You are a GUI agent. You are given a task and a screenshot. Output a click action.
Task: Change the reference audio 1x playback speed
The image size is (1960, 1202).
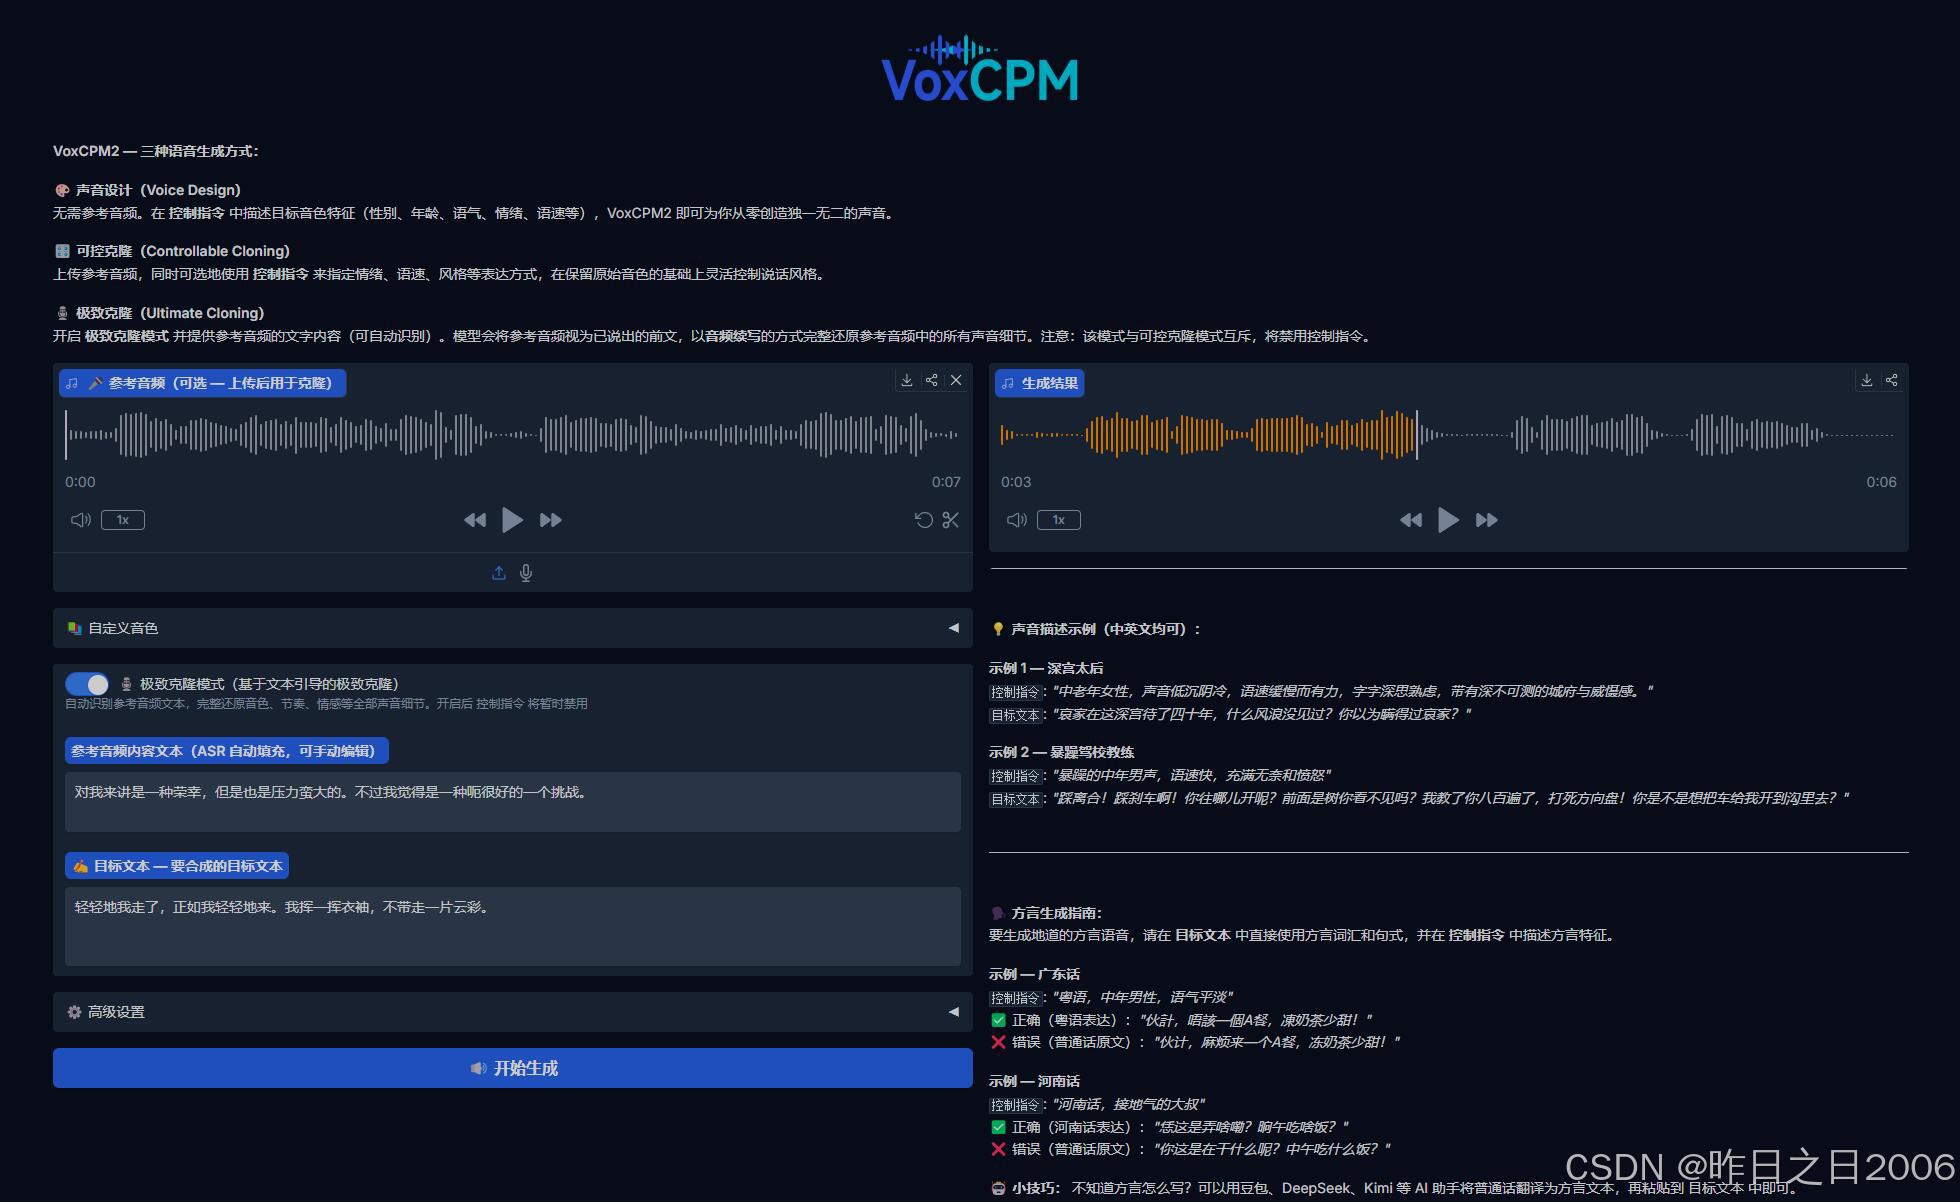tap(123, 520)
